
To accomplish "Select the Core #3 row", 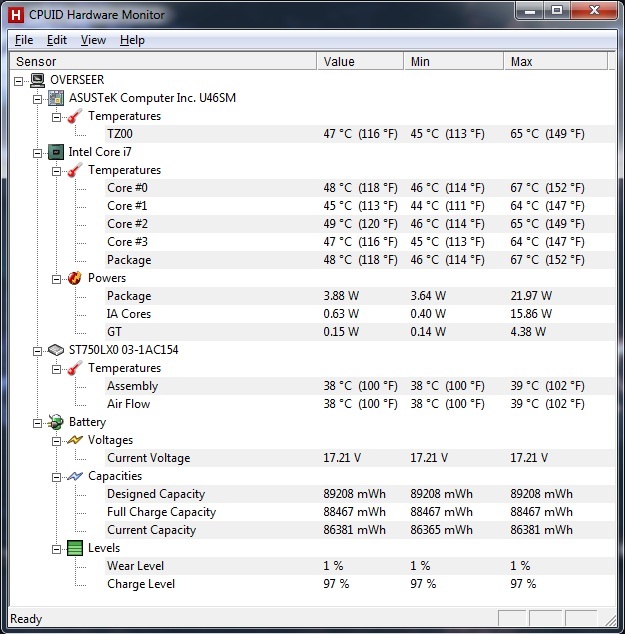I will pyautogui.click(x=360, y=242).
